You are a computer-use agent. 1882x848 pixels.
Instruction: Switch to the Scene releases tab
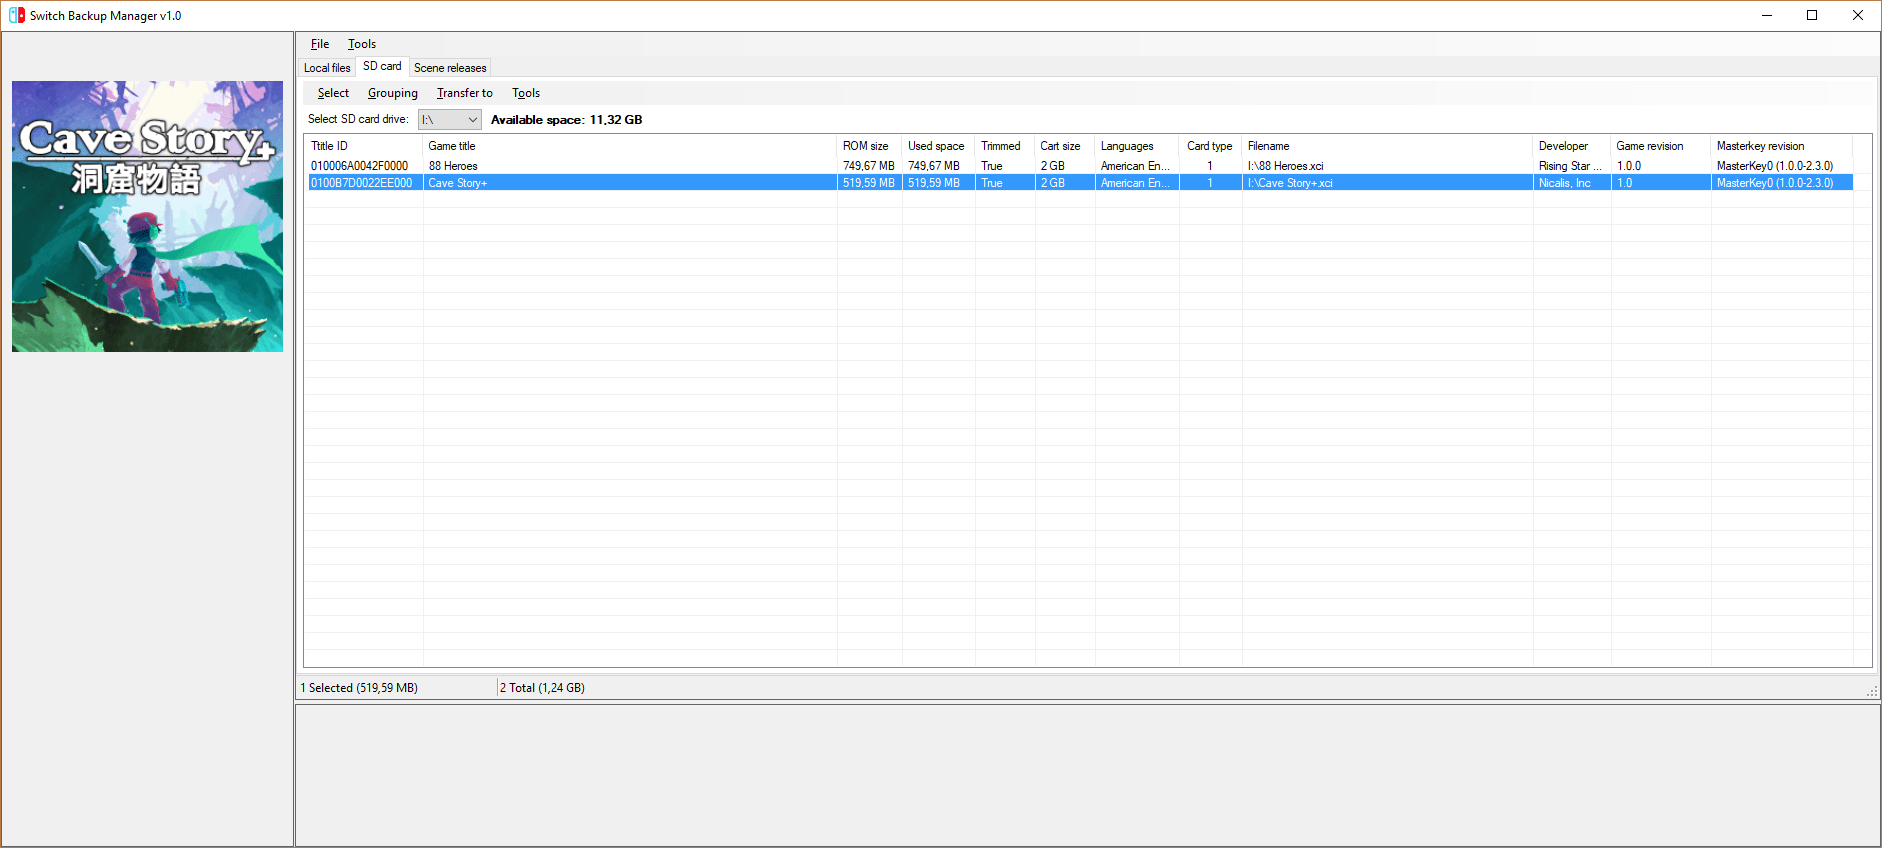click(x=450, y=68)
